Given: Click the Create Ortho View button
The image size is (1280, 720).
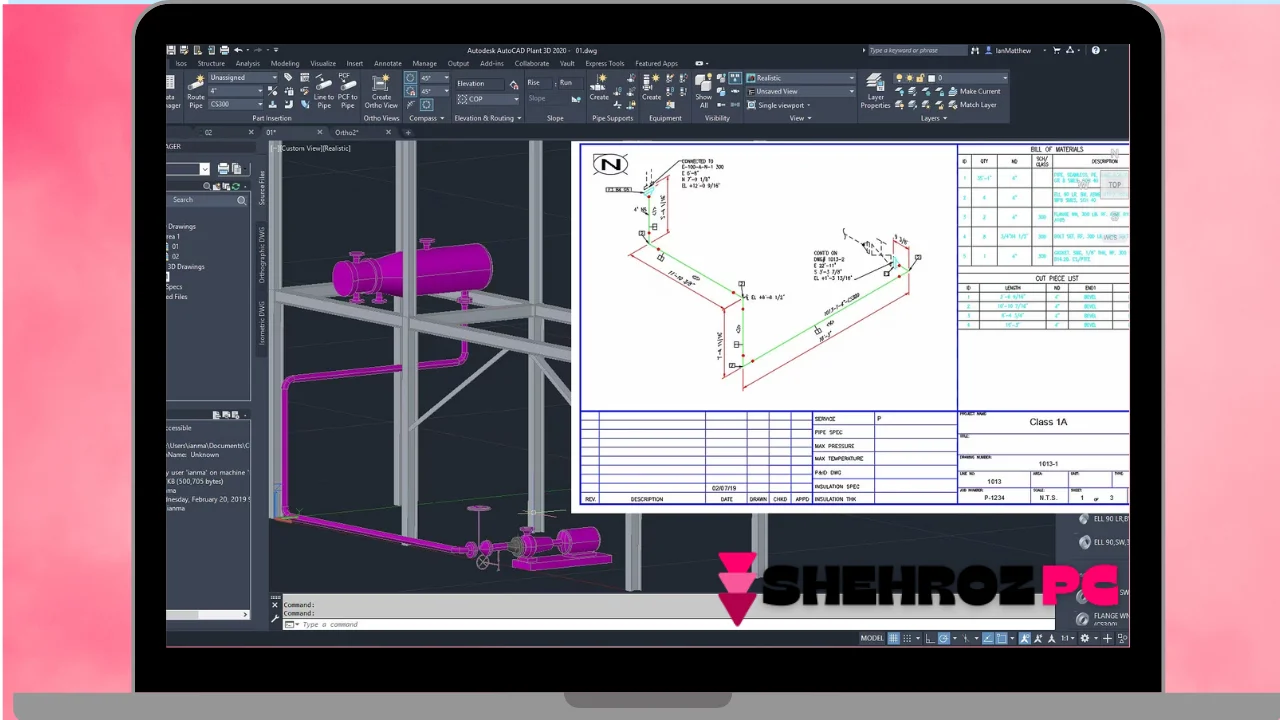Looking at the screenshot, I should [x=381, y=90].
